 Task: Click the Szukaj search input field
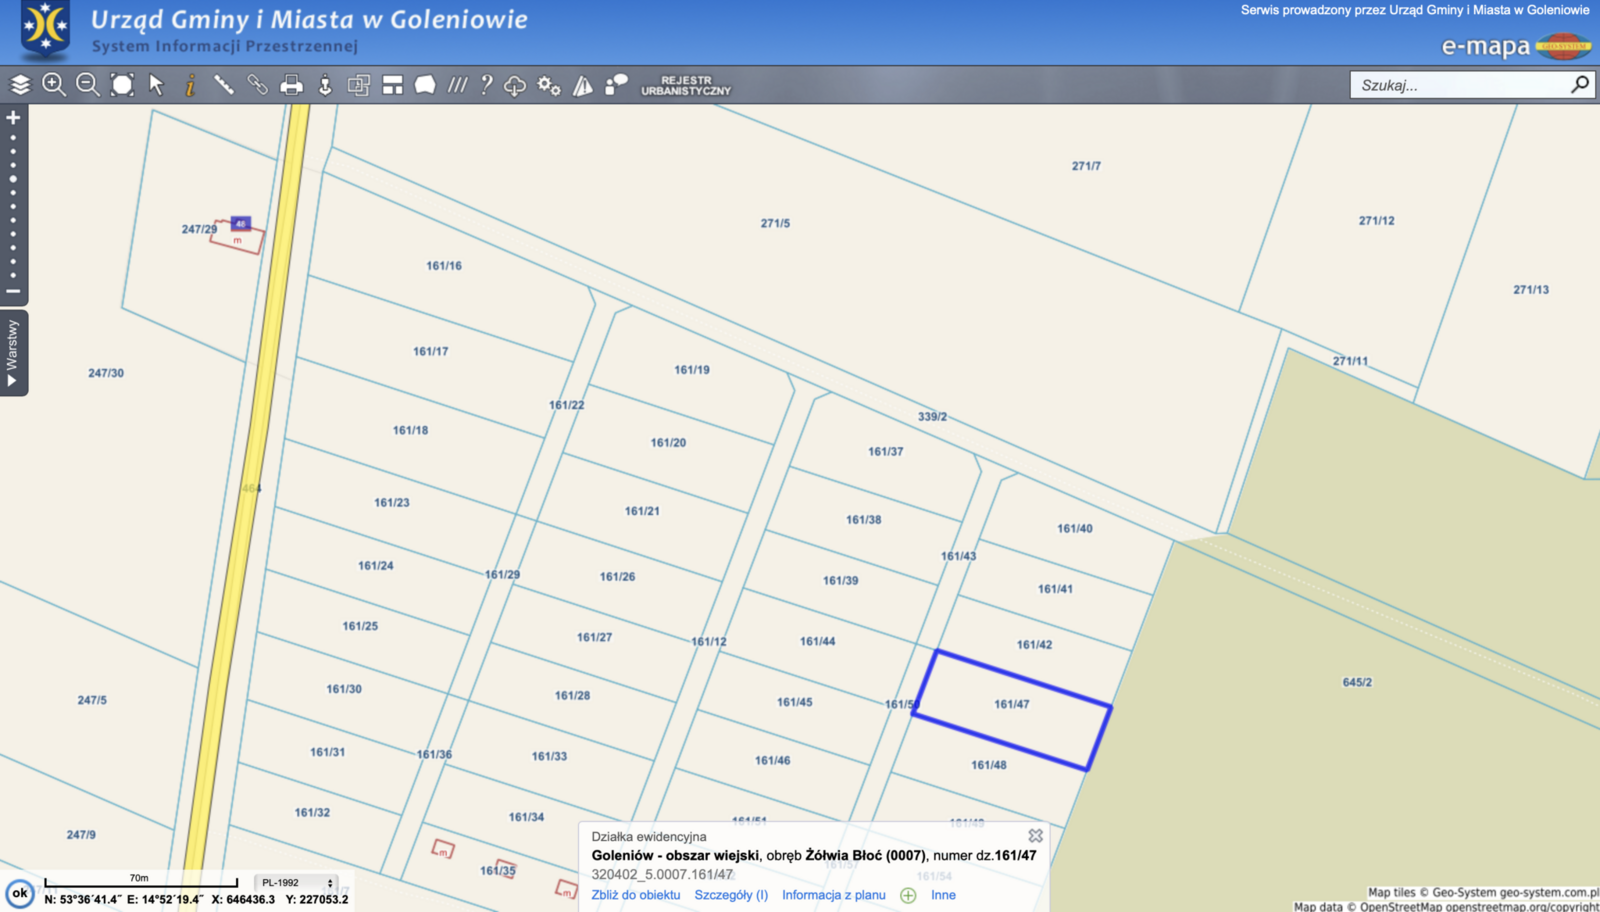pyautogui.click(x=1458, y=85)
